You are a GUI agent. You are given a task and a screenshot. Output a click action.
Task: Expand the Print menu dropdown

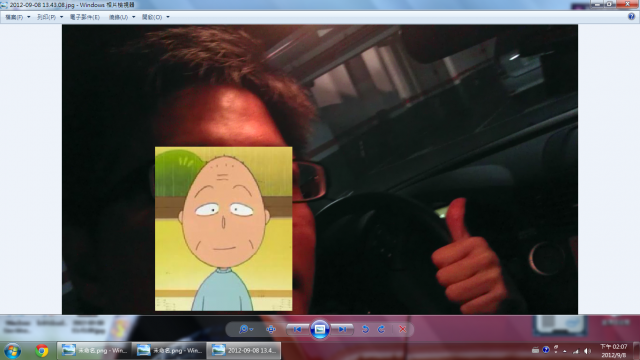point(50,17)
